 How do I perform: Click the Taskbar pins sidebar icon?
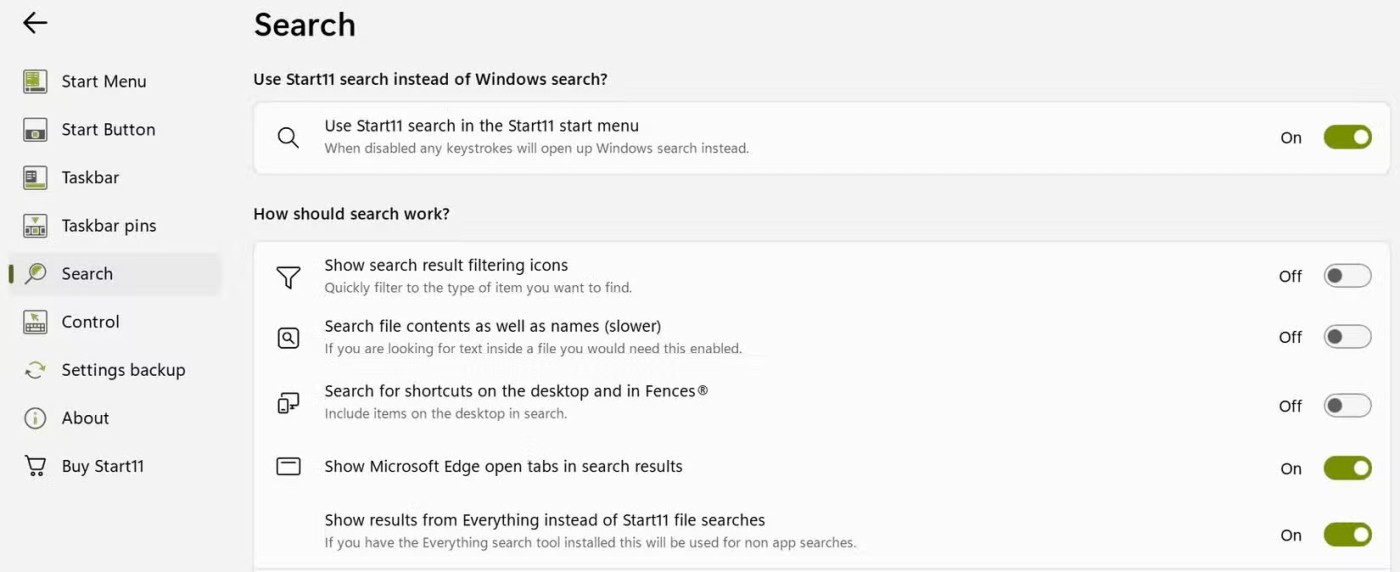click(35, 226)
